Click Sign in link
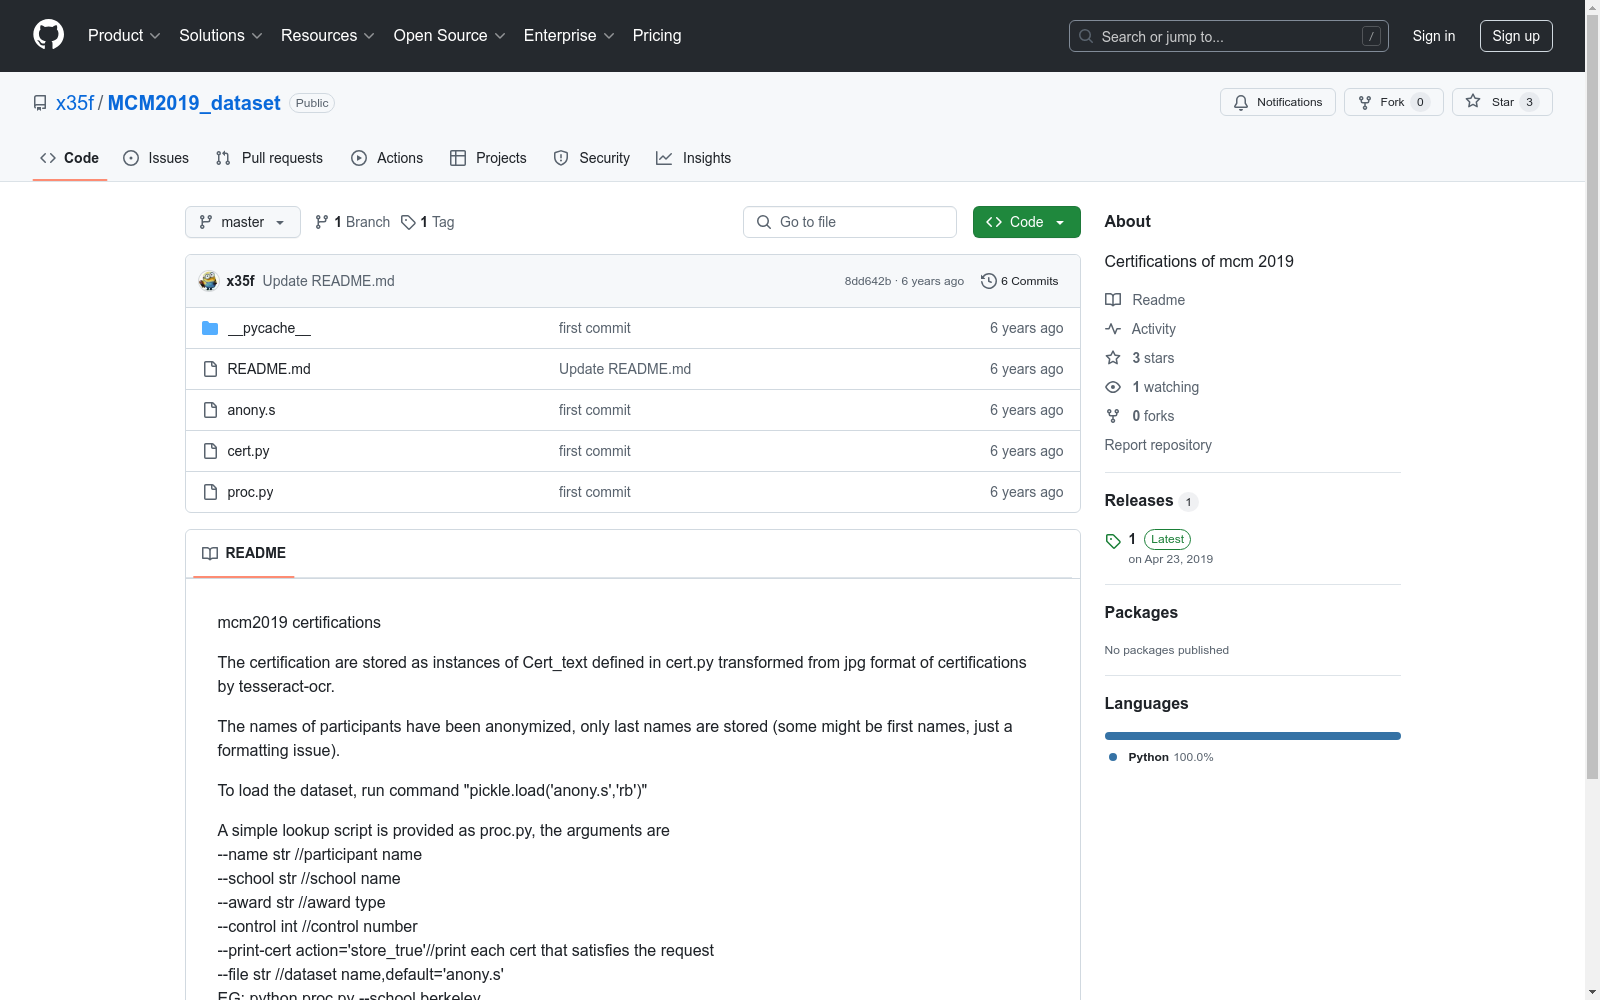Image resolution: width=1600 pixels, height=1000 pixels. [x=1434, y=36]
